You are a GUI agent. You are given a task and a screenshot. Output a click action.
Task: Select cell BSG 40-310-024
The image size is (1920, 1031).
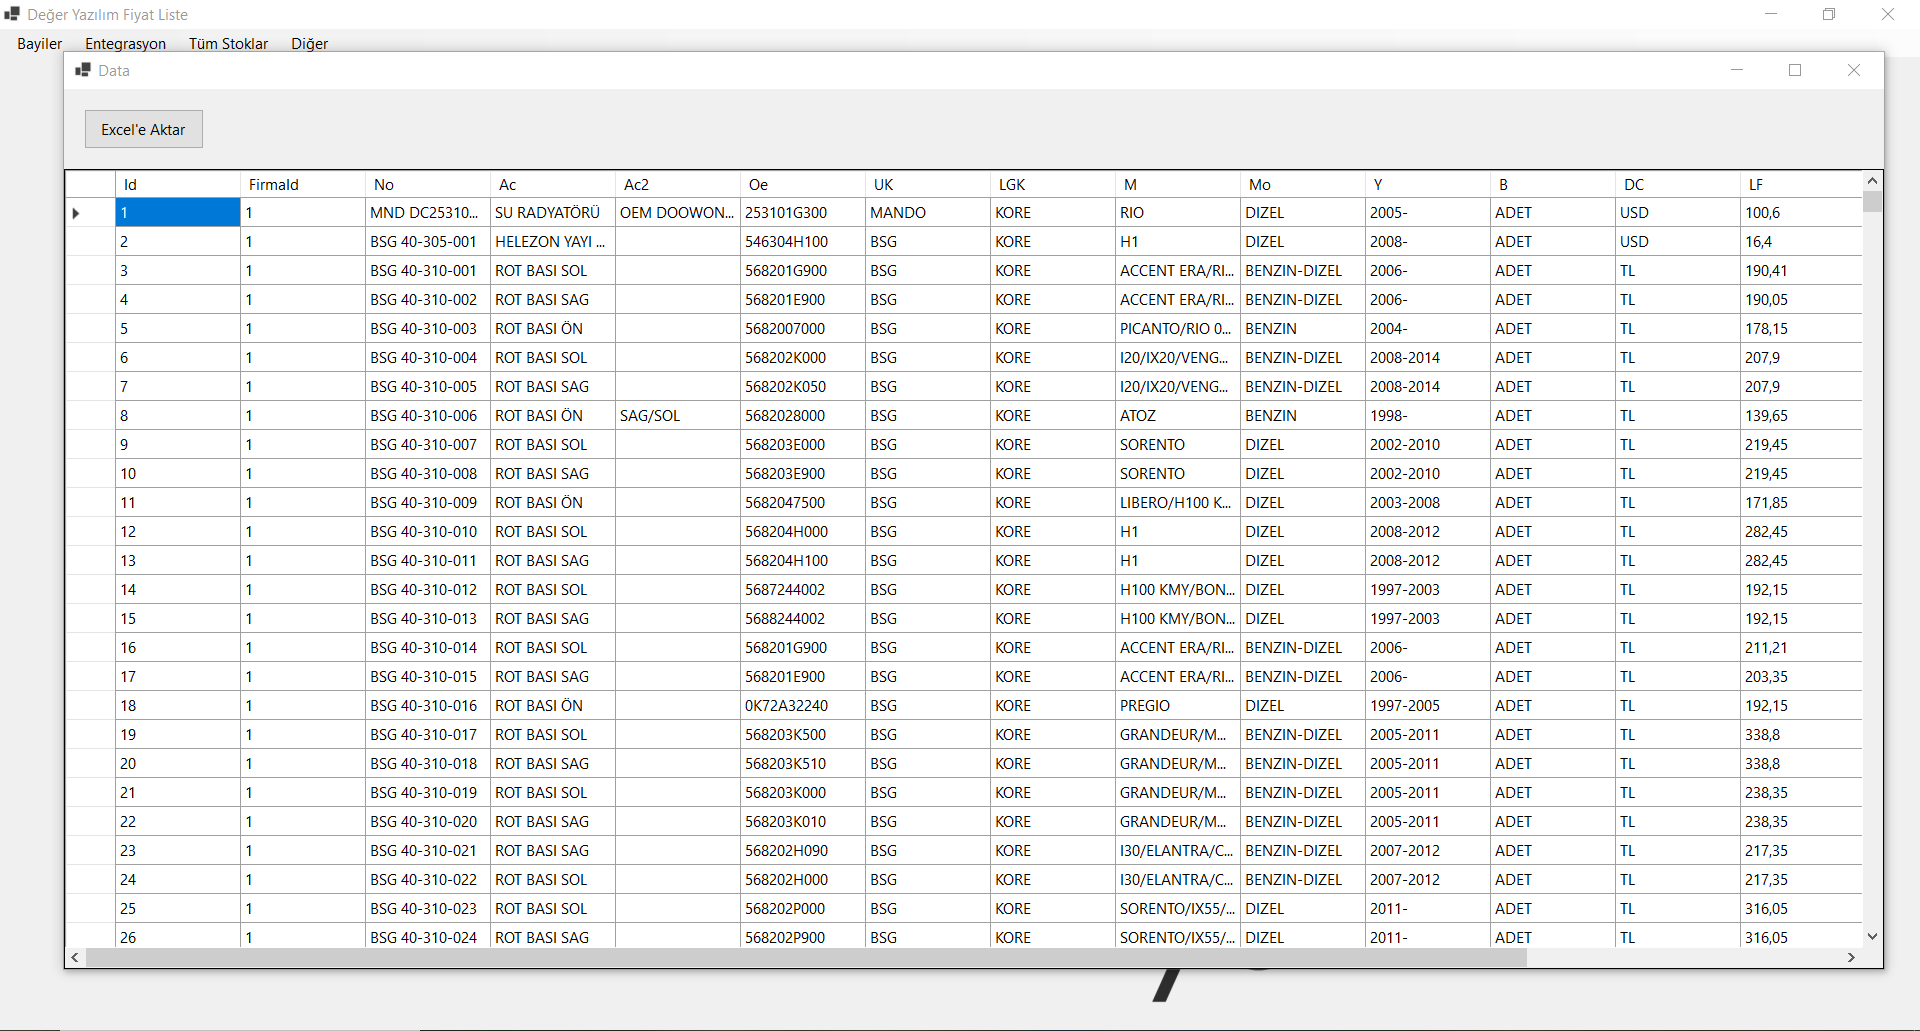click(428, 937)
